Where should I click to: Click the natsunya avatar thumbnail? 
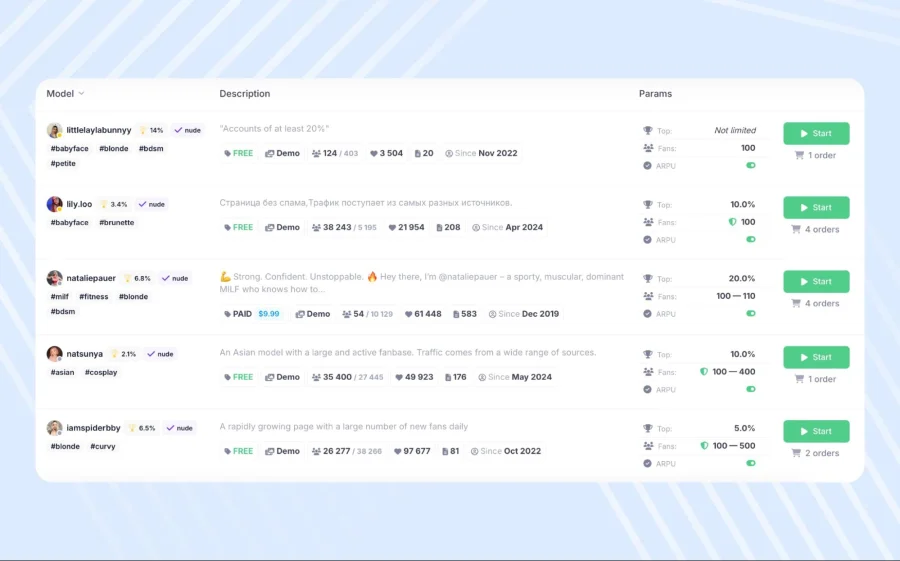pyautogui.click(x=55, y=354)
